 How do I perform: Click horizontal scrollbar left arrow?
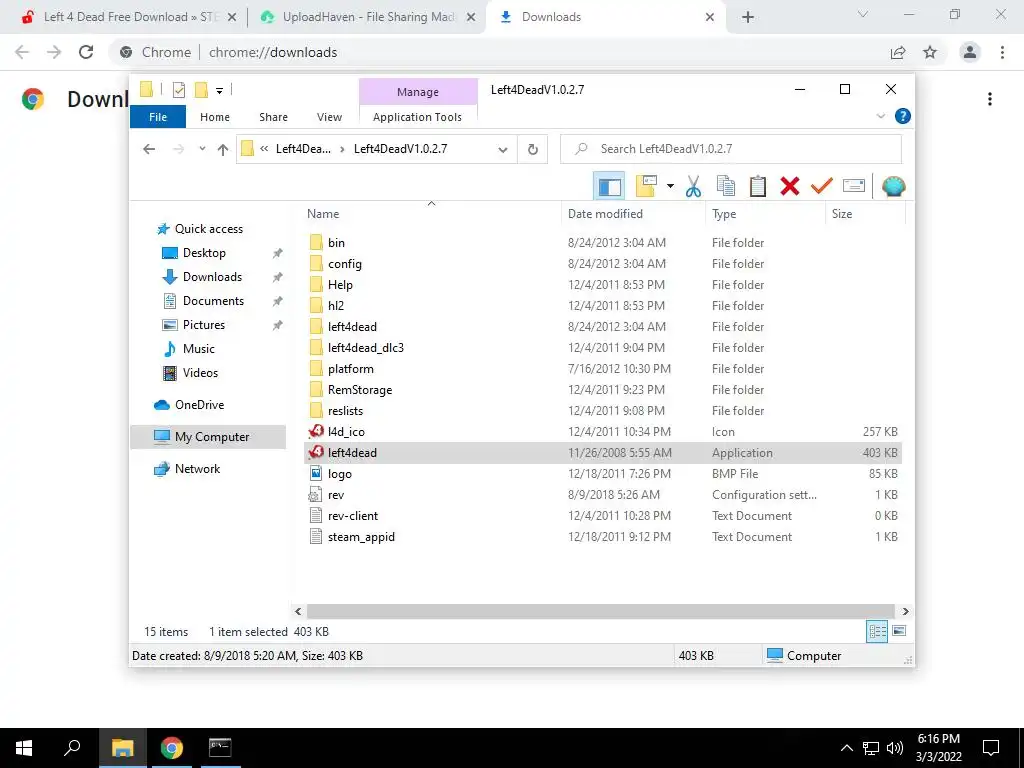(298, 611)
